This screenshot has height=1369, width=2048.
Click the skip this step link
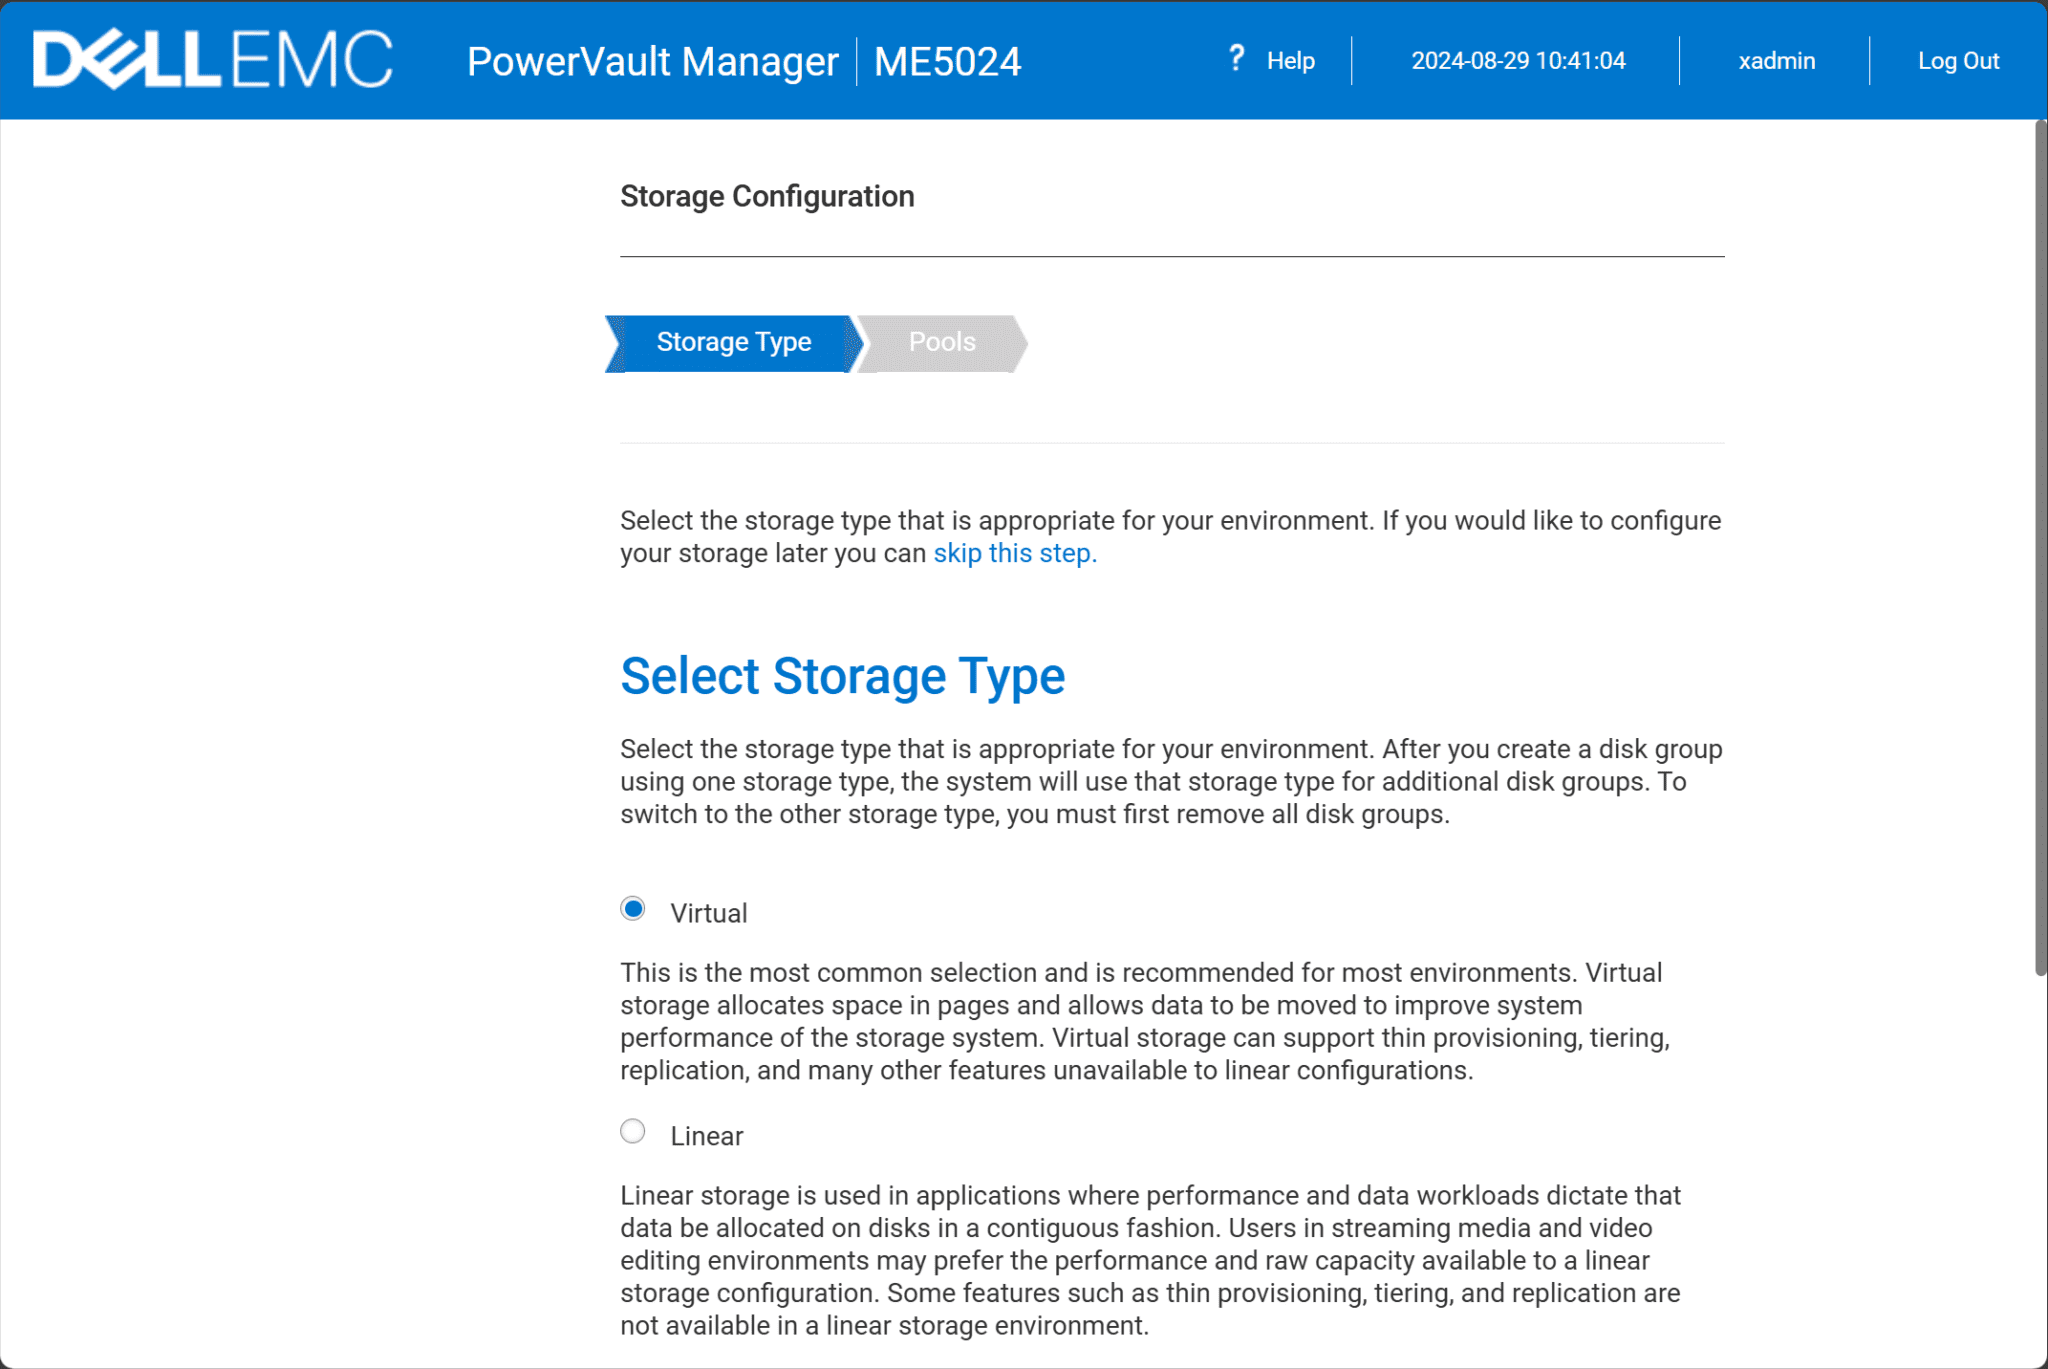pos(1012,553)
